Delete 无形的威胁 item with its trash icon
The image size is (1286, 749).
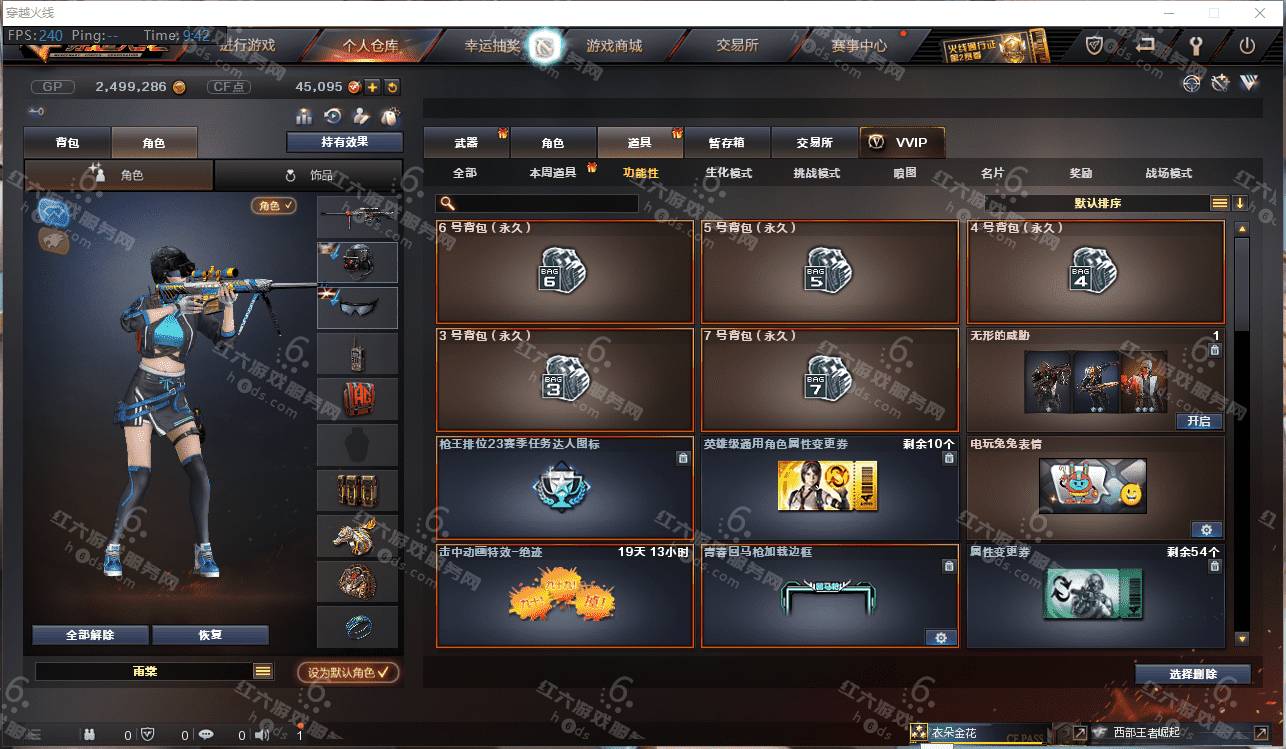click(1214, 350)
